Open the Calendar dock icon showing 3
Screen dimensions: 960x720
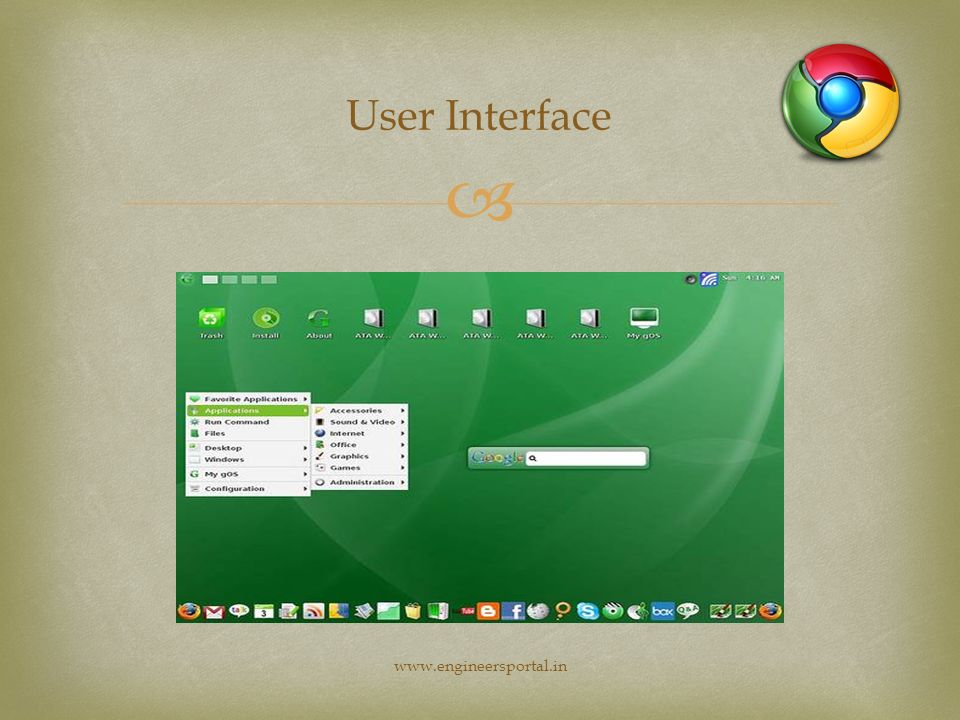[264, 611]
